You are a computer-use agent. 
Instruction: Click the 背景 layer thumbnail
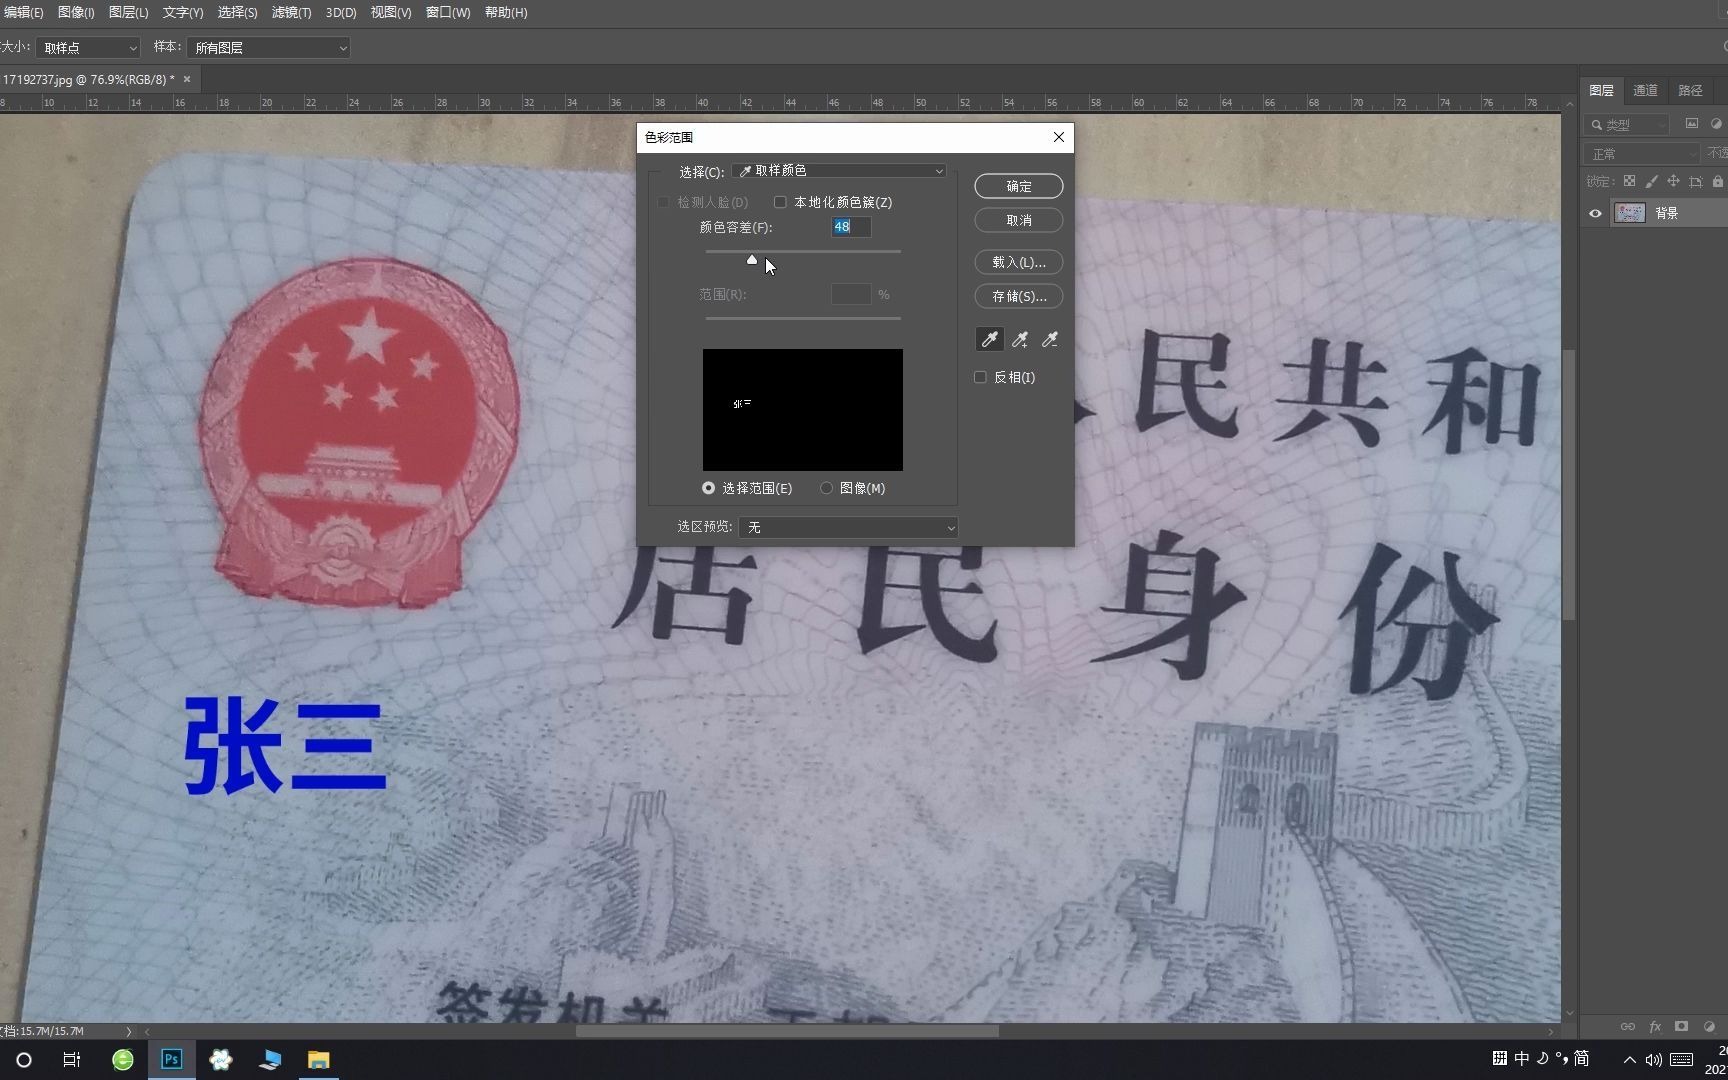pyautogui.click(x=1630, y=213)
